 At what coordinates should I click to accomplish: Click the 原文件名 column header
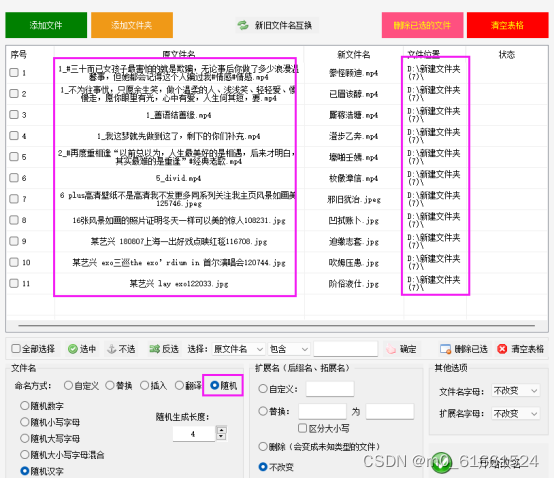[x=179, y=54]
